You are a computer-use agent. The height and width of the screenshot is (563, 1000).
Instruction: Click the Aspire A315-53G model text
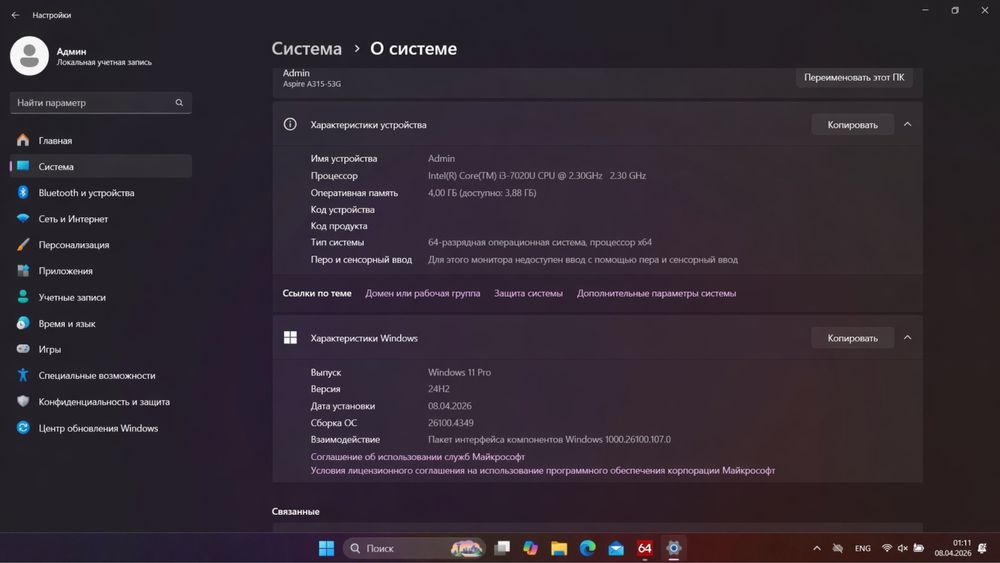tap(312, 84)
